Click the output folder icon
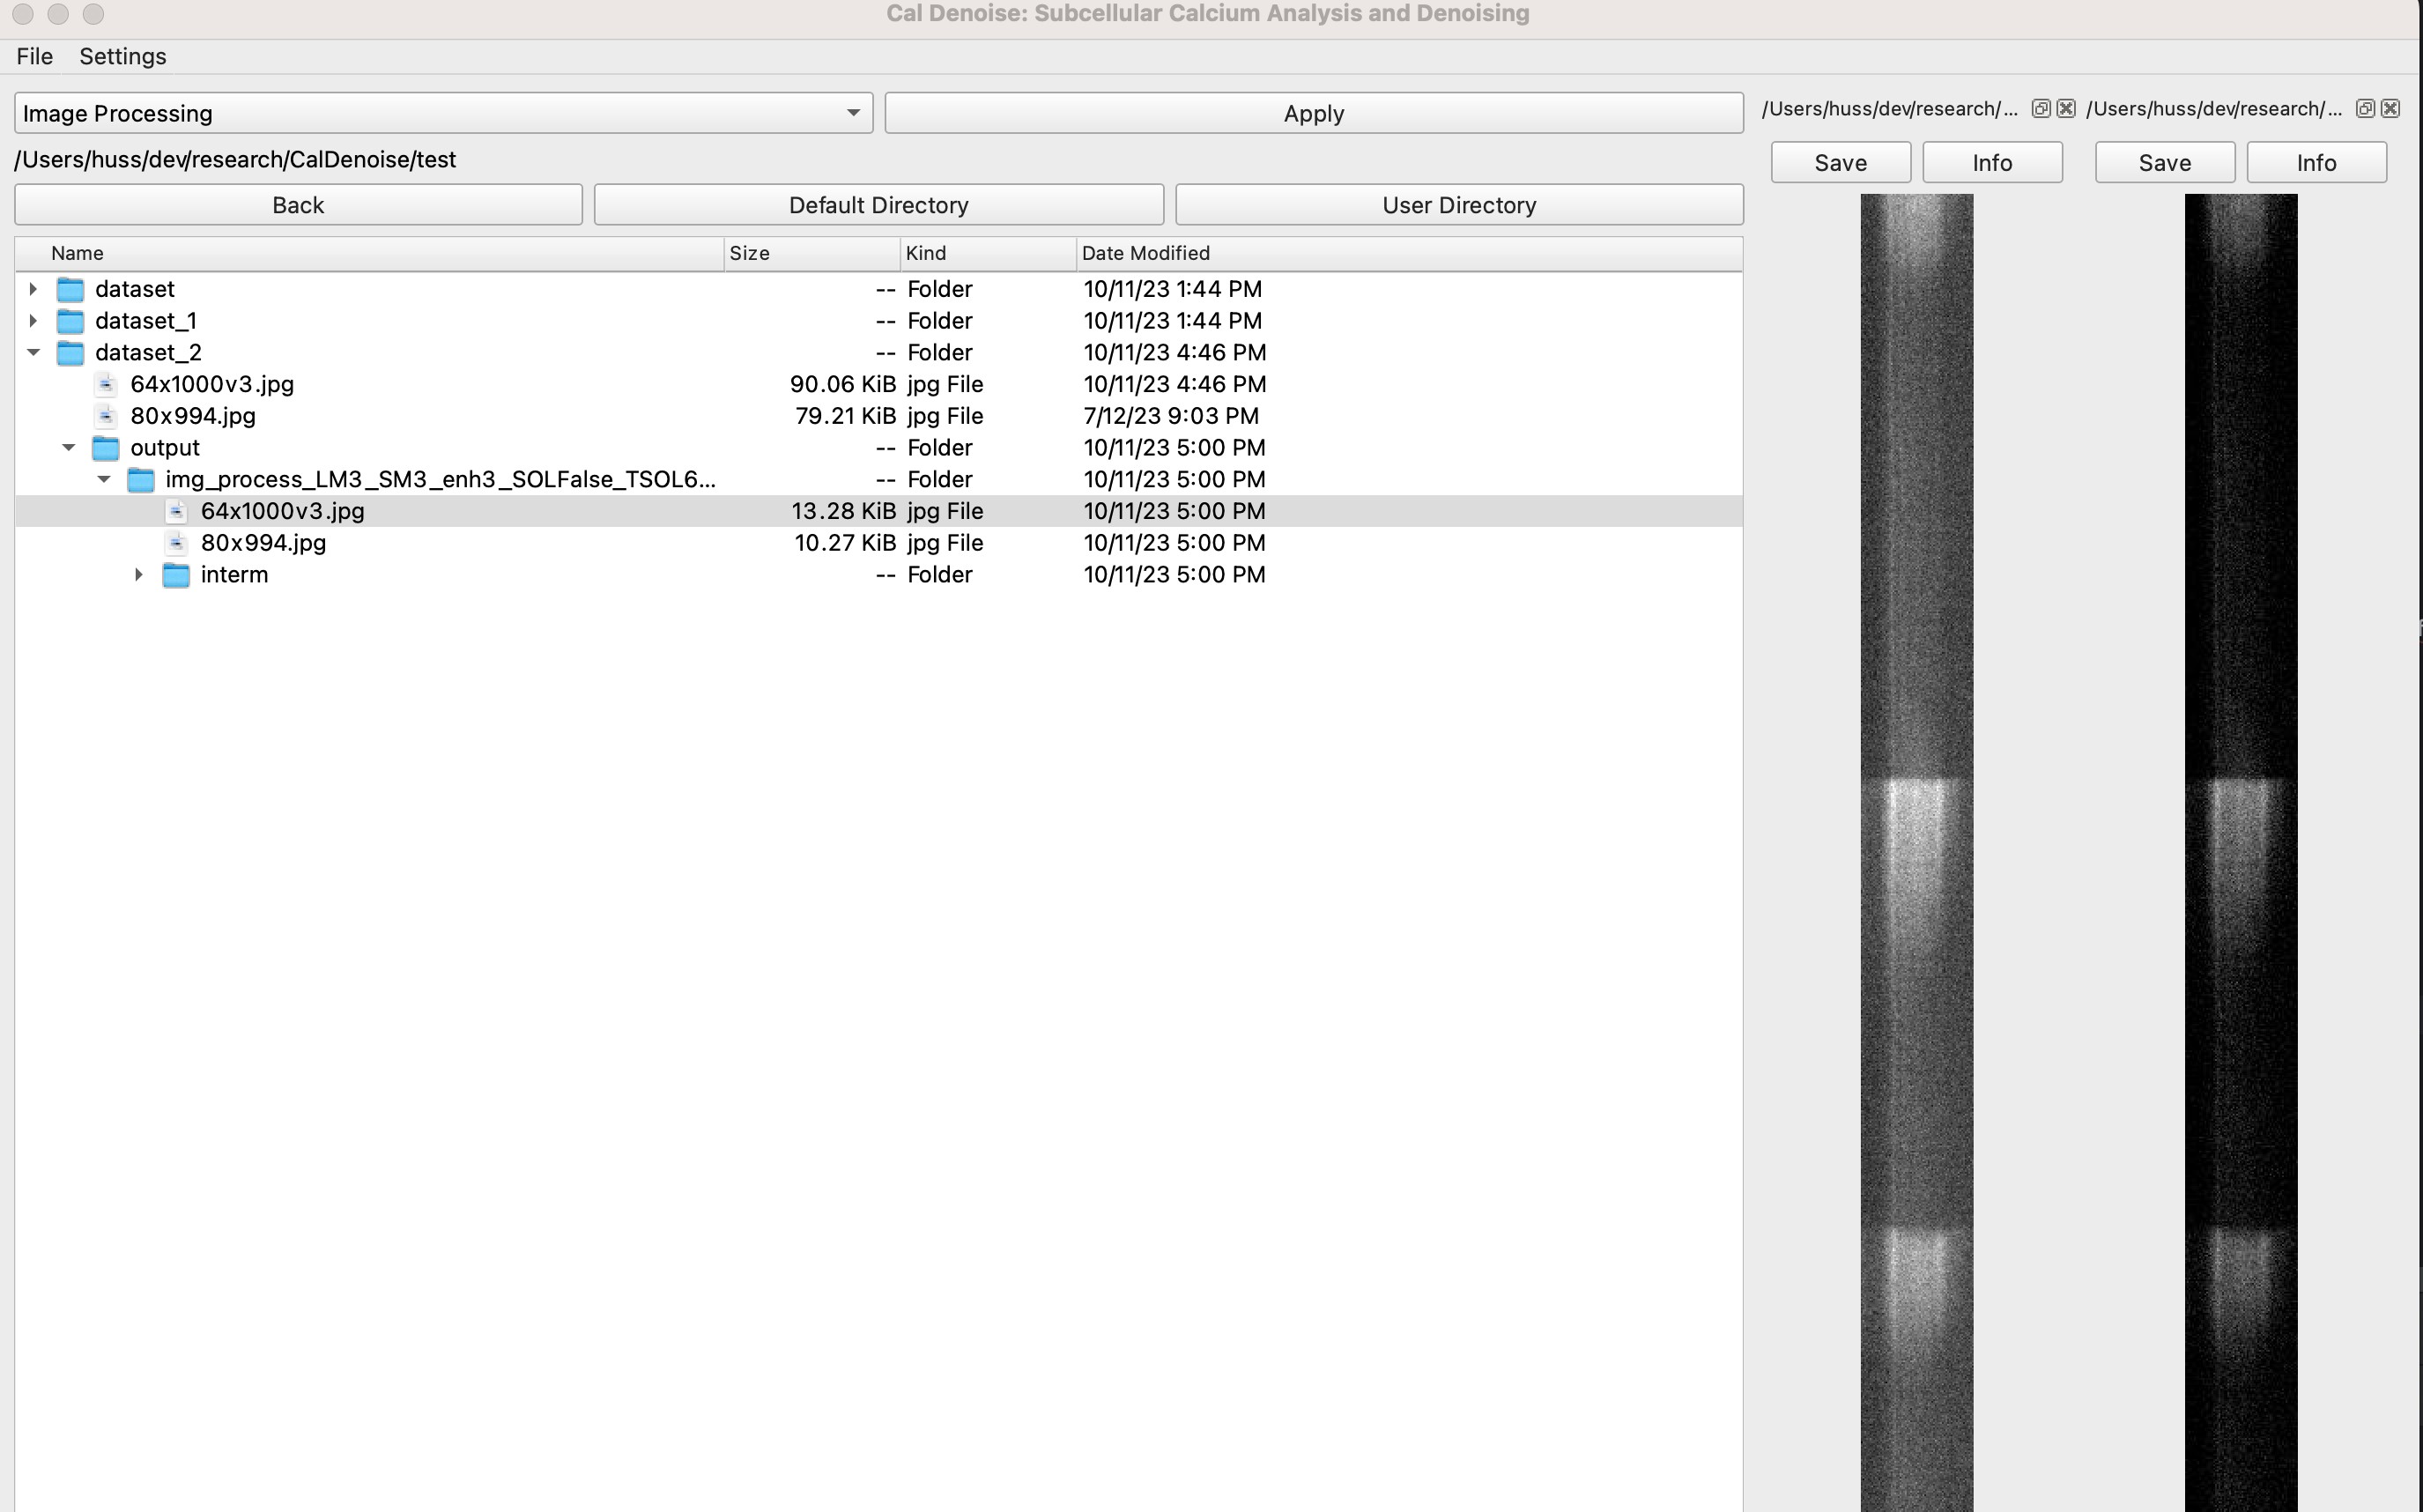The image size is (2423, 1512). coord(105,448)
